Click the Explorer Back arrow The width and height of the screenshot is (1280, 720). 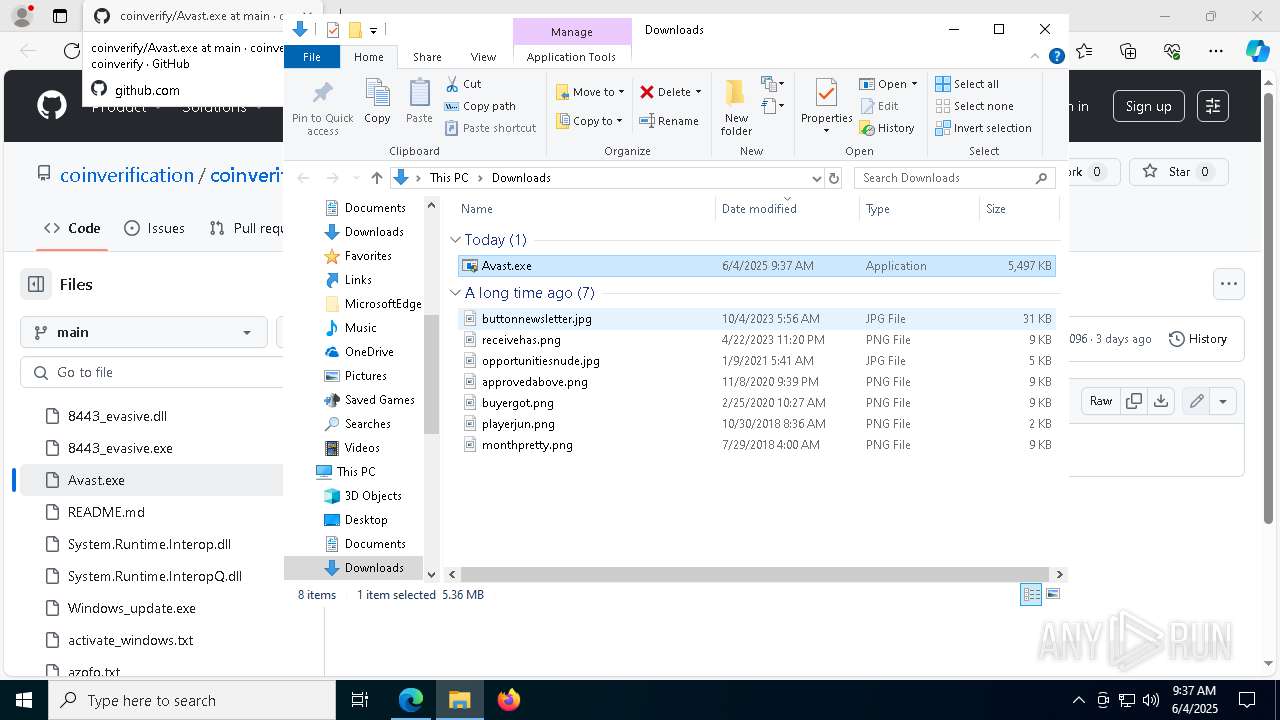304,178
